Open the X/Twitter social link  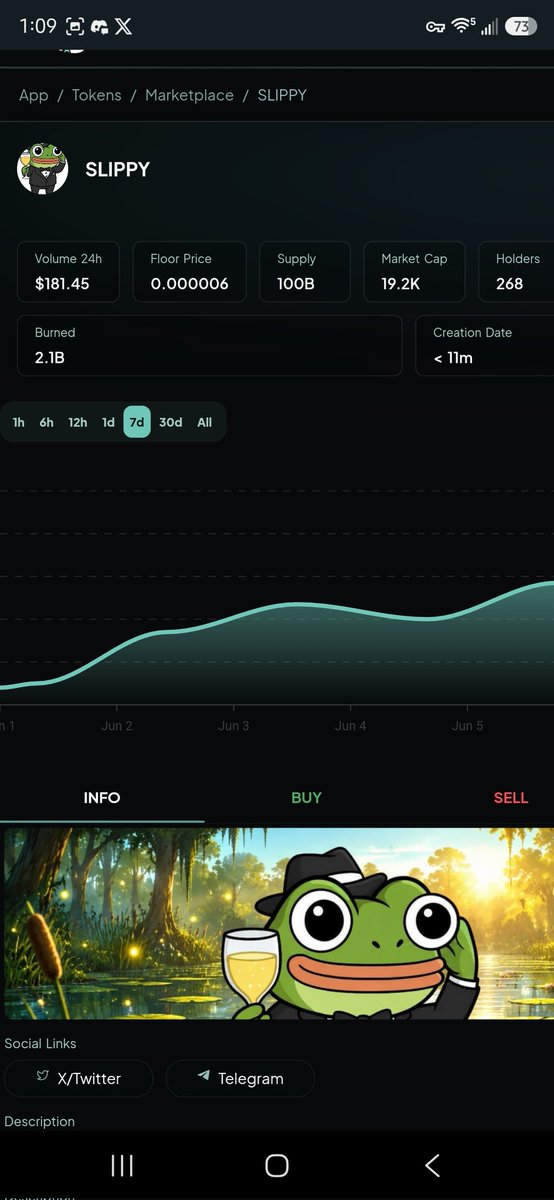pyautogui.click(x=79, y=1078)
